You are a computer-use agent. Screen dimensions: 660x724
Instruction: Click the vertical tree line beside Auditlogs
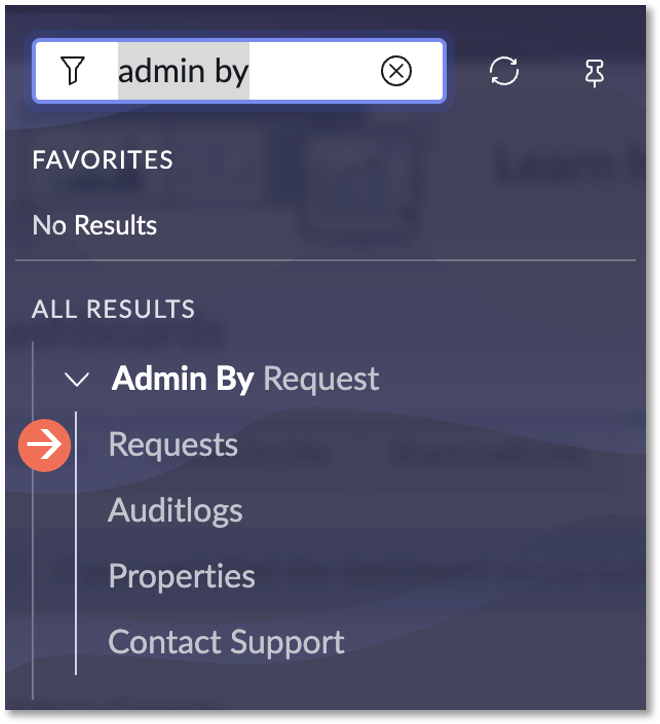(76, 512)
